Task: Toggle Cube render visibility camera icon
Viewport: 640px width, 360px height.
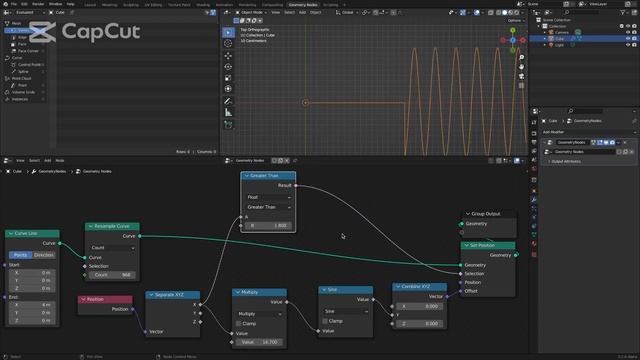Action: click(634, 38)
